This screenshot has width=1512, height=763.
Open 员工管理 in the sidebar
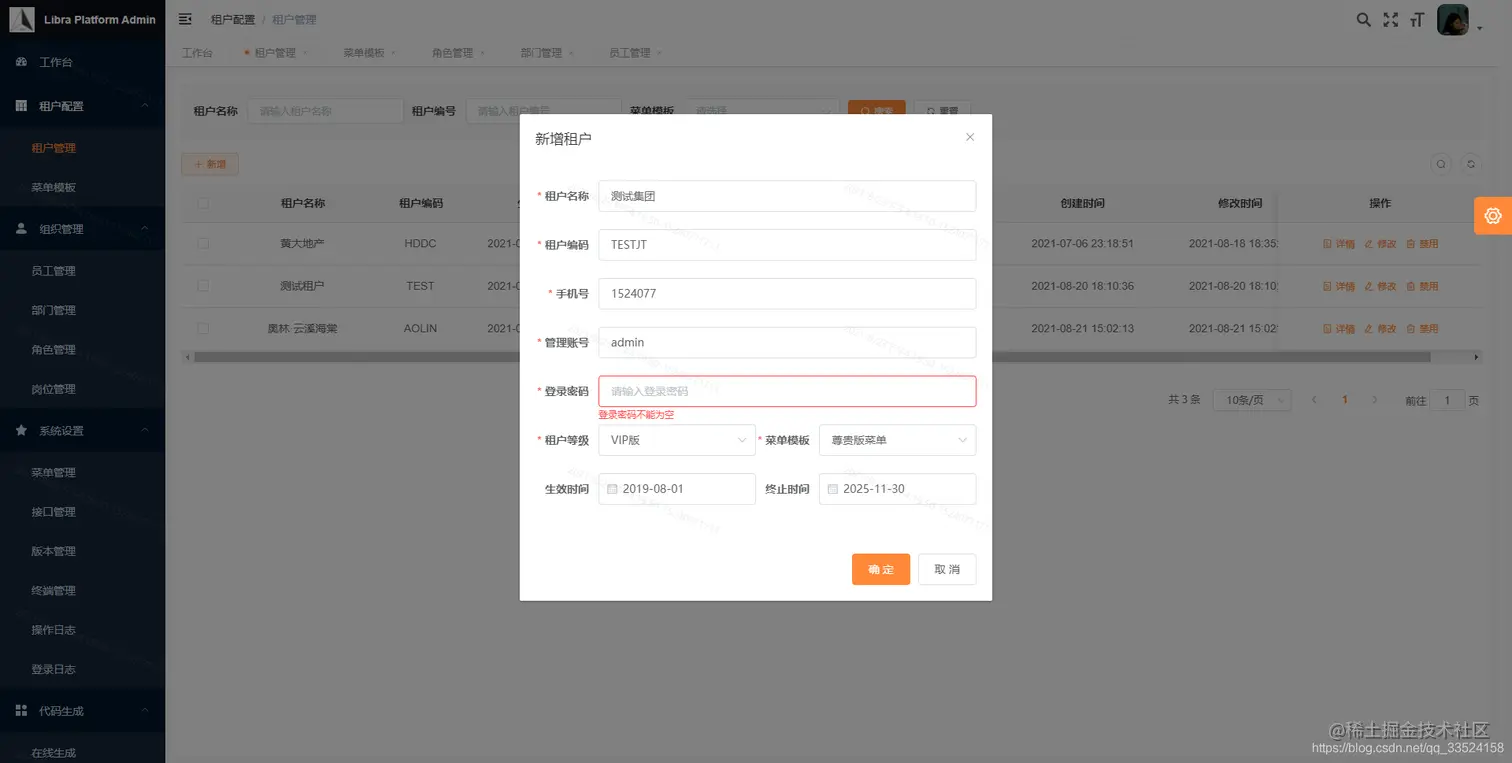[53, 271]
